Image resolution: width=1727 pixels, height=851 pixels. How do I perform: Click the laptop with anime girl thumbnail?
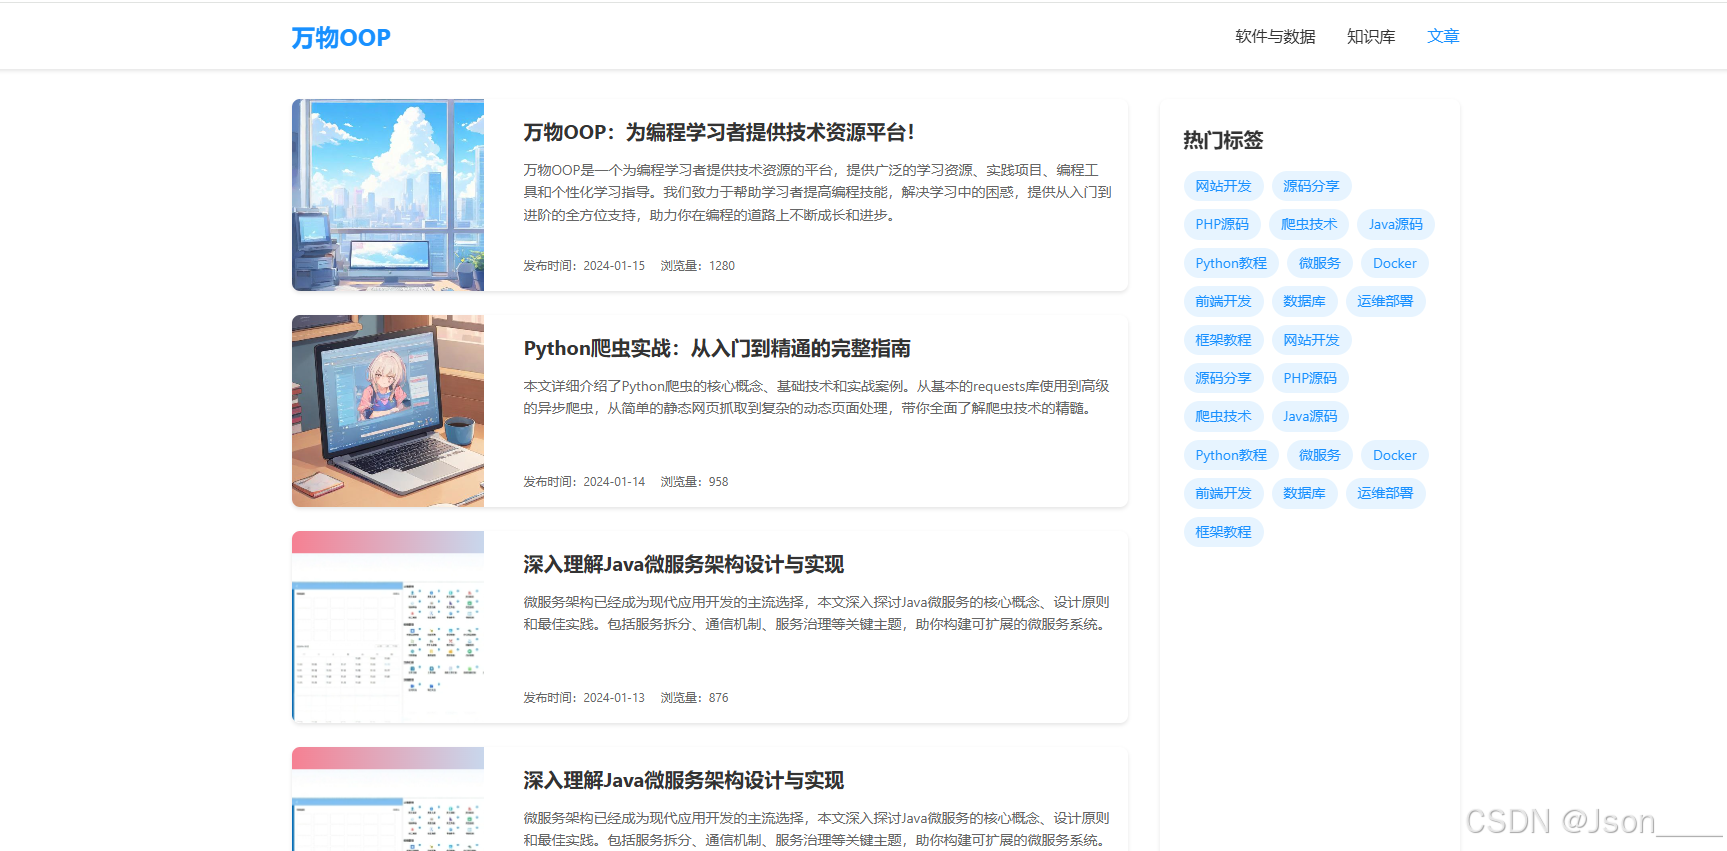[388, 411]
